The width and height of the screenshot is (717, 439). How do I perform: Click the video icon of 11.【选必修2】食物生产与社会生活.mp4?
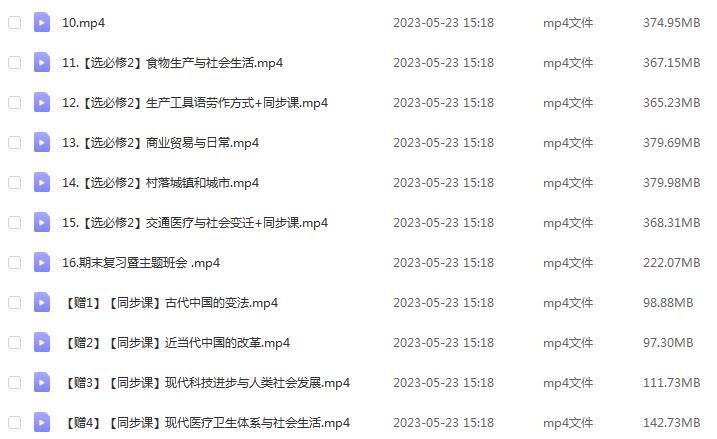tap(42, 62)
